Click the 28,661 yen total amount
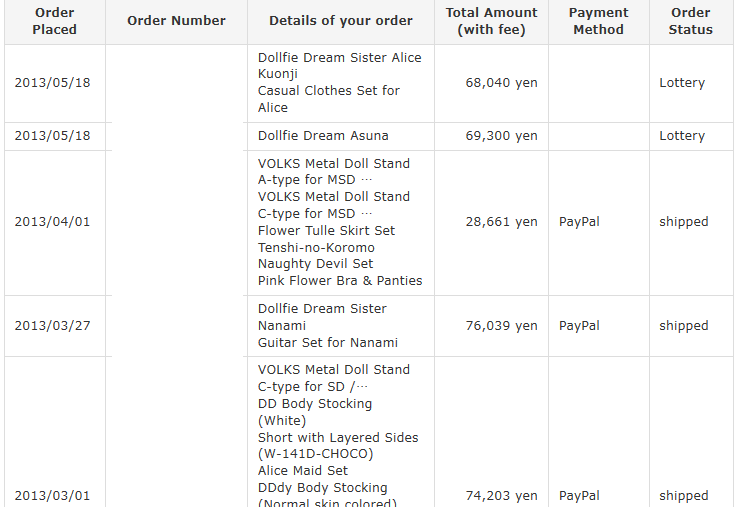This screenshot has height=507, width=737. (501, 222)
